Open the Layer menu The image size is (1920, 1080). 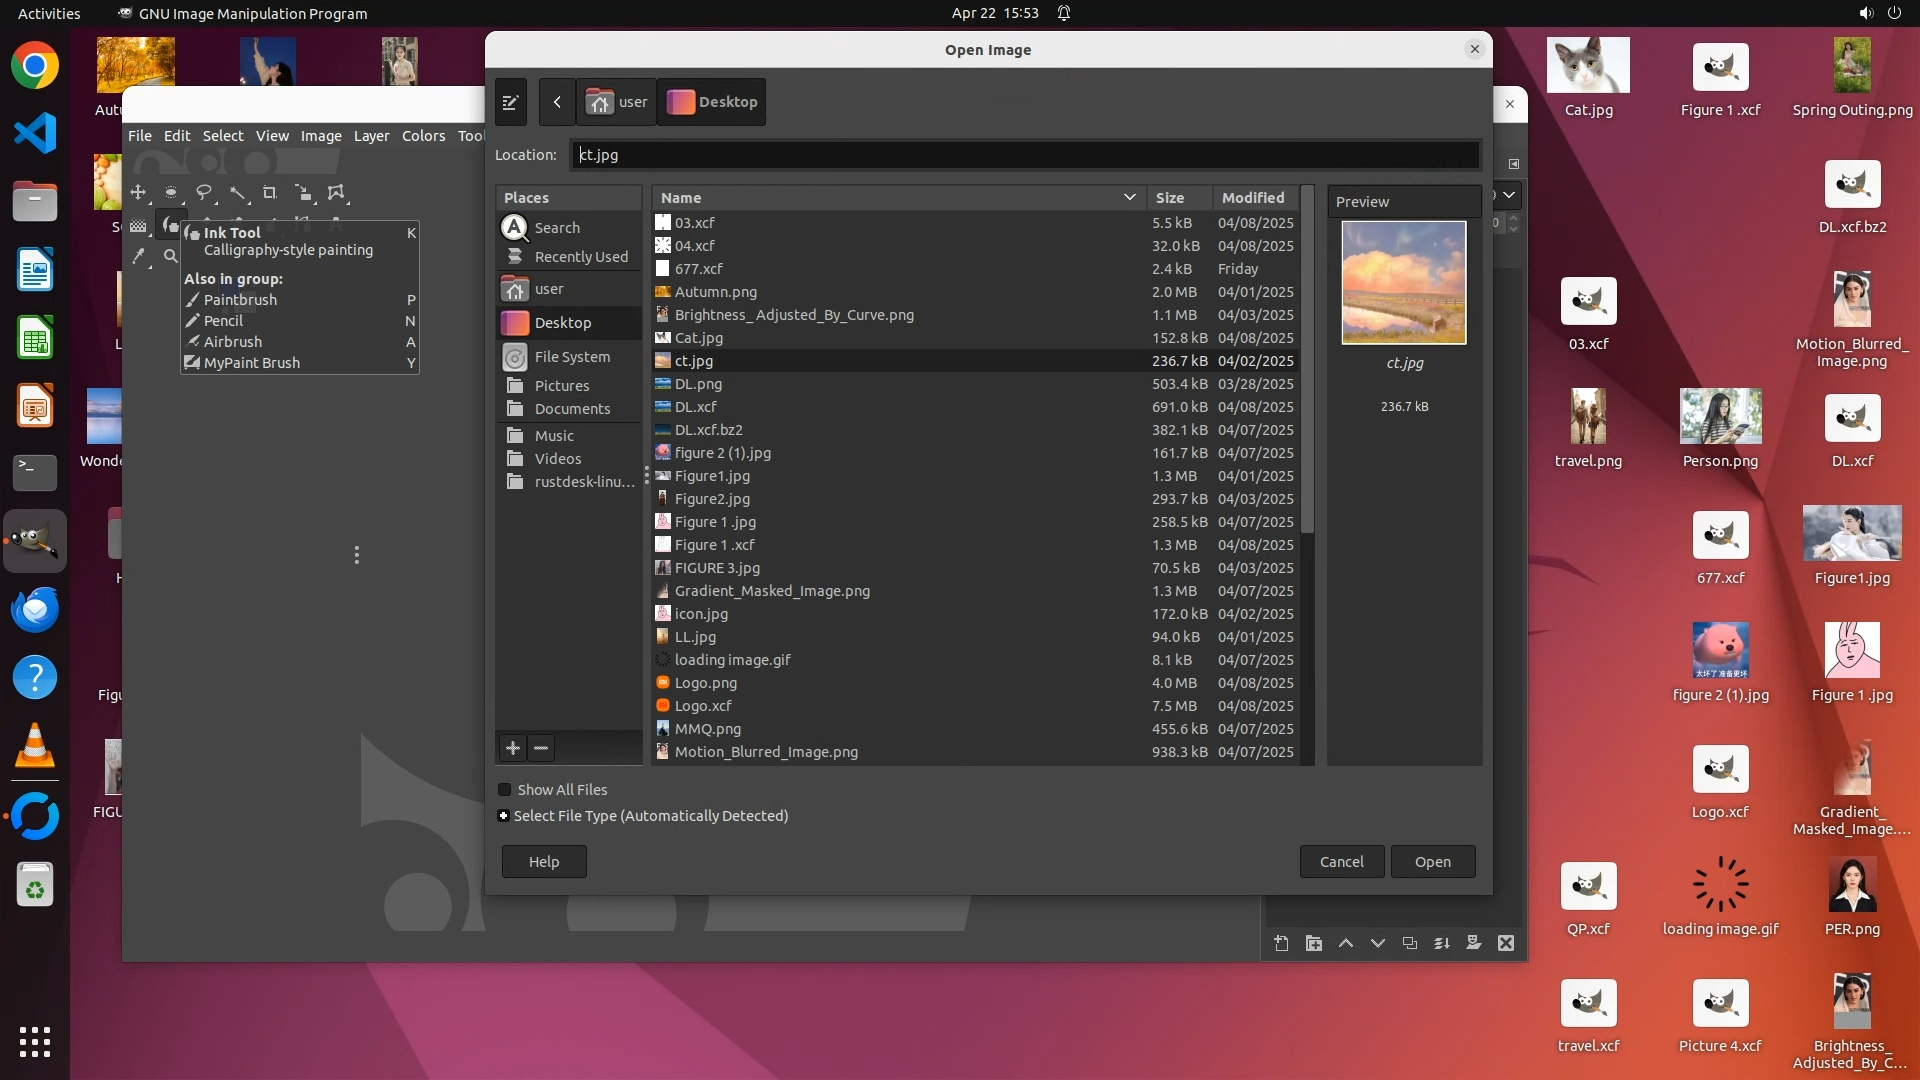point(371,136)
